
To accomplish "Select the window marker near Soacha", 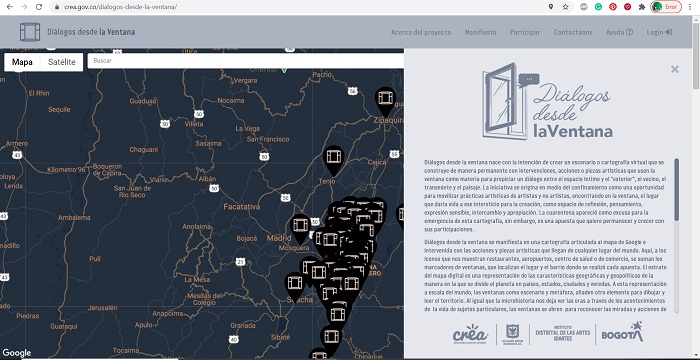I will tap(295, 286).
